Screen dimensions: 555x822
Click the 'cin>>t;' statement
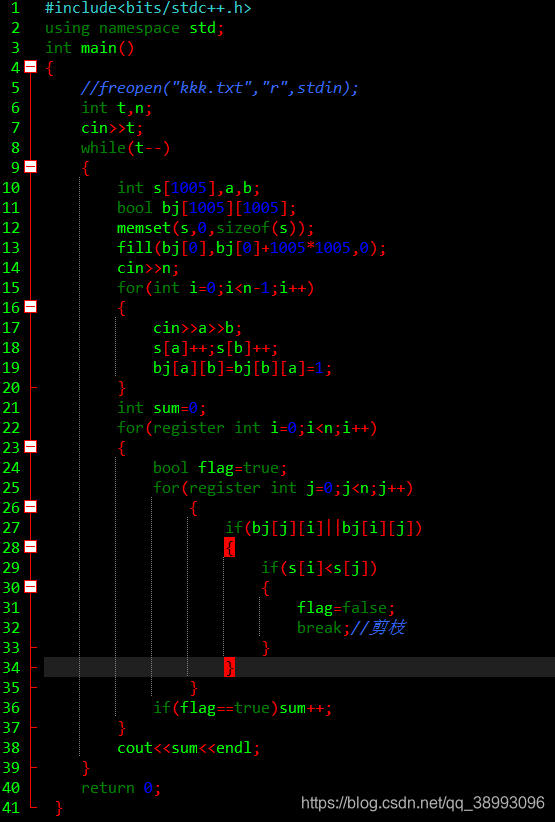112,128
